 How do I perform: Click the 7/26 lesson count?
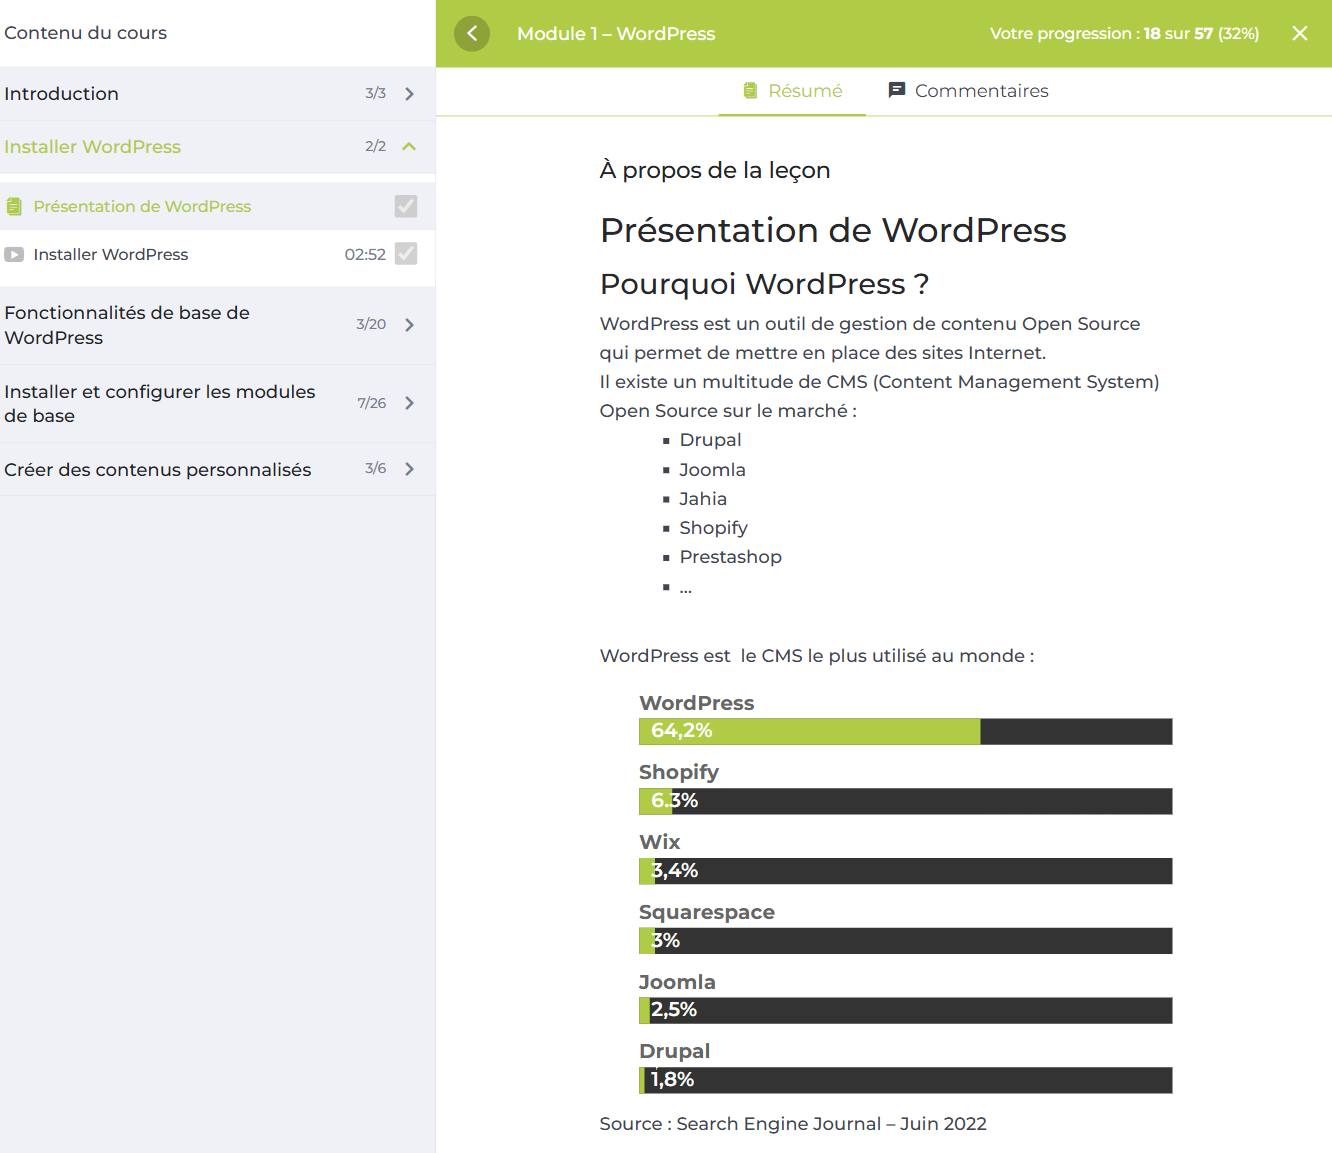(x=371, y=403)
